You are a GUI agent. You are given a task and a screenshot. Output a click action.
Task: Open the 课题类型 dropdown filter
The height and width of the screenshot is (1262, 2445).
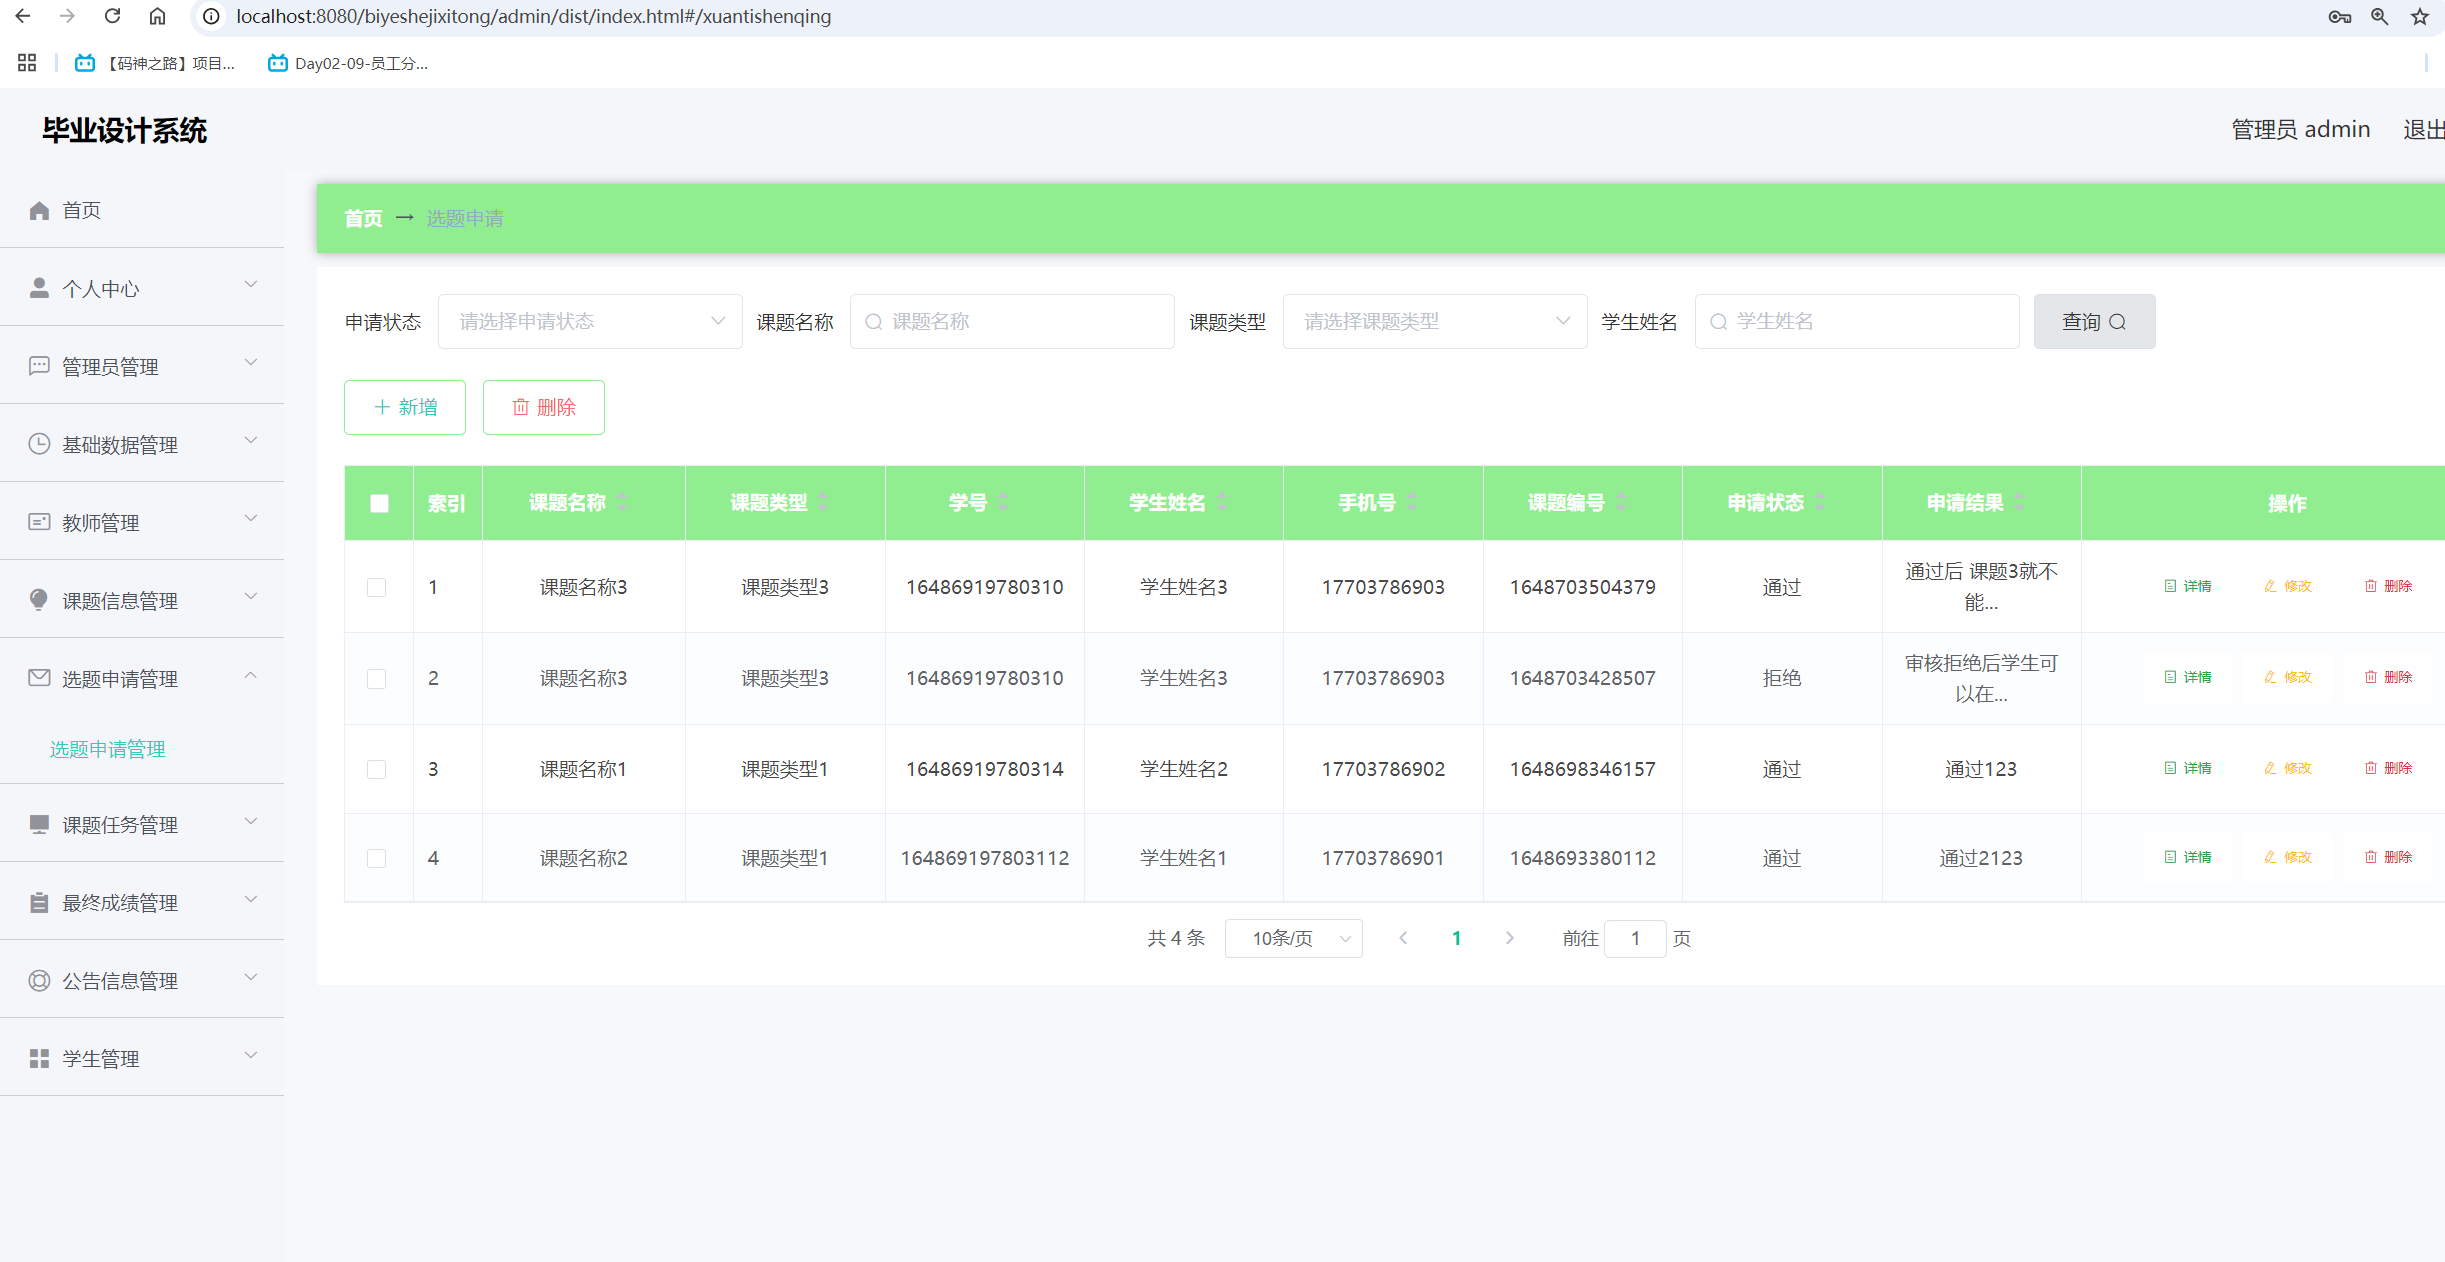pos(1434,321)
